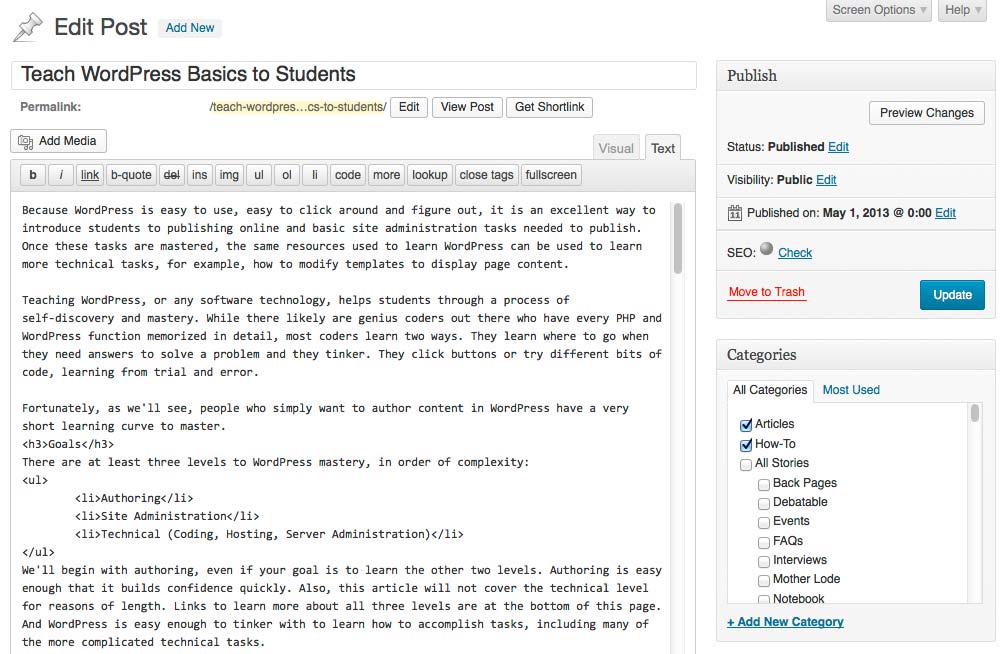This screenshot has width=1001, height=654.
Task: Click the Categories list scrollbar thumb
Action: 975,413
